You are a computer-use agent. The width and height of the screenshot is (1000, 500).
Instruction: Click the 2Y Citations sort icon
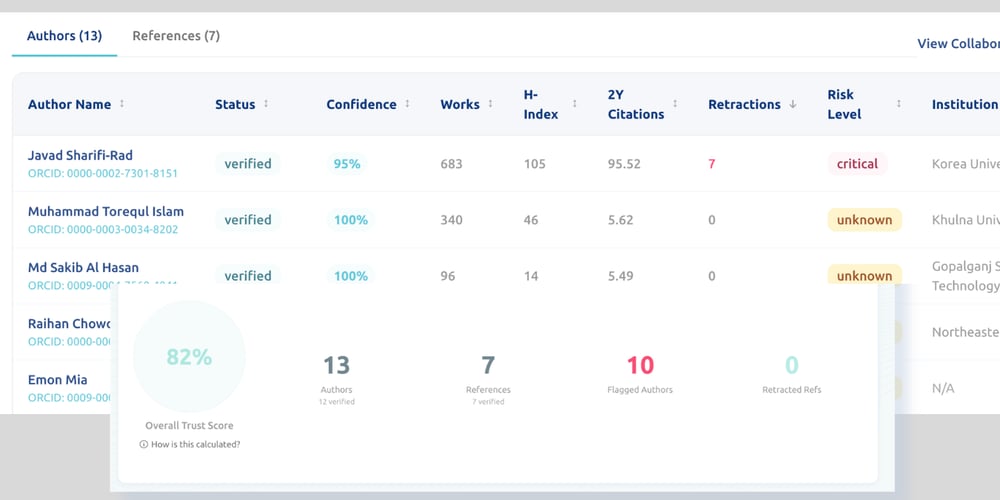675,104
